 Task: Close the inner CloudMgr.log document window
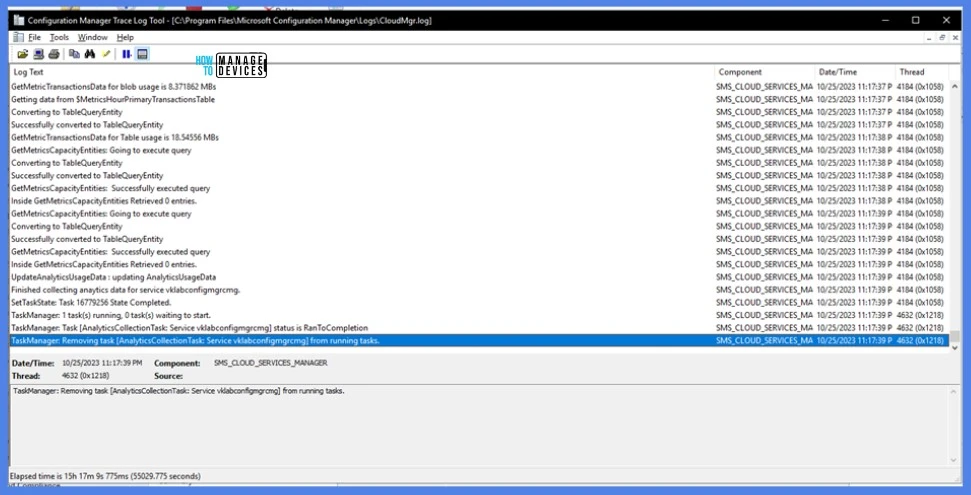click(956, 38)
